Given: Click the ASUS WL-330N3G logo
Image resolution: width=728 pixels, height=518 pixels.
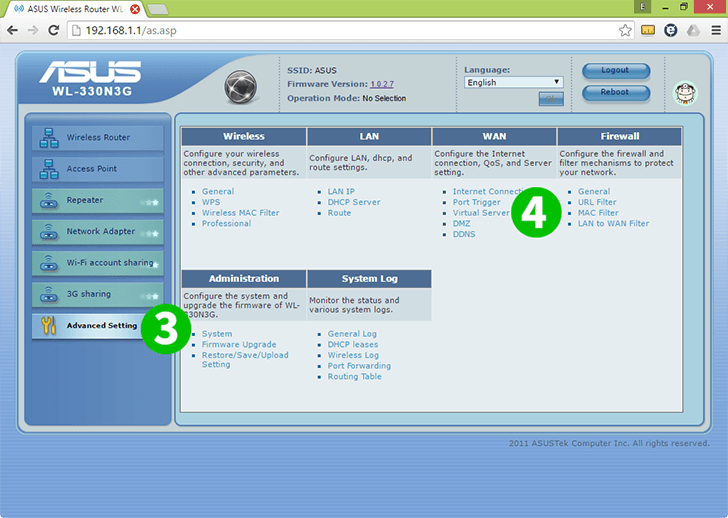Looking at the screenshot, I should 91,78.
